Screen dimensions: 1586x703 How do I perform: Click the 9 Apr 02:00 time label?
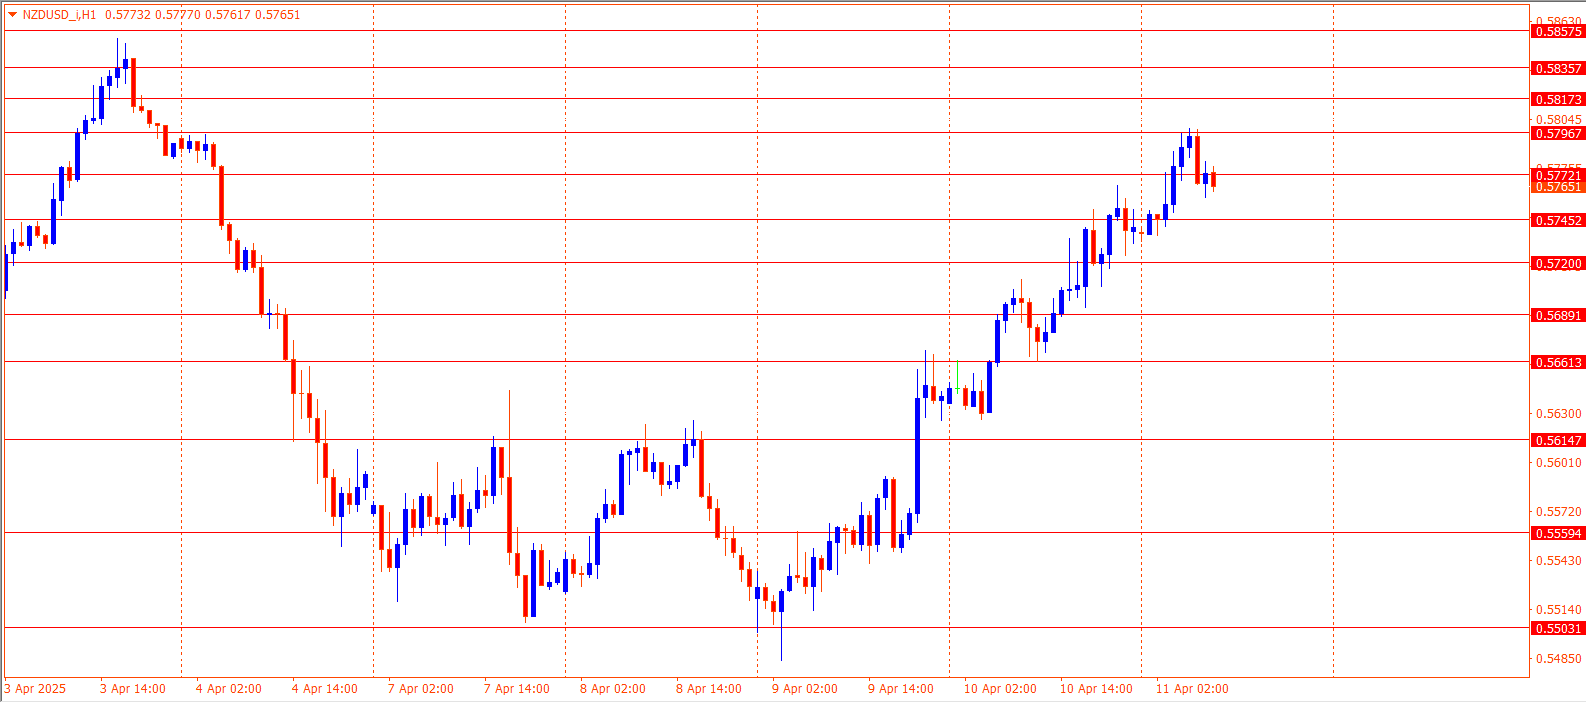click(805, 689)
